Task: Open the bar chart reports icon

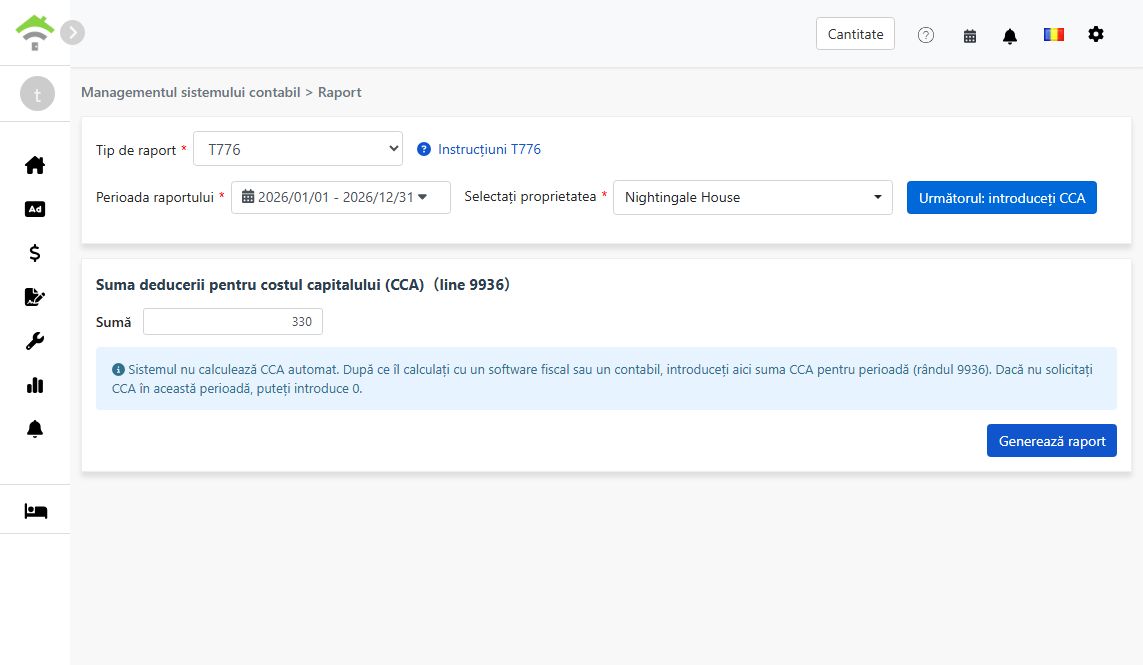Action: point(35,385)
